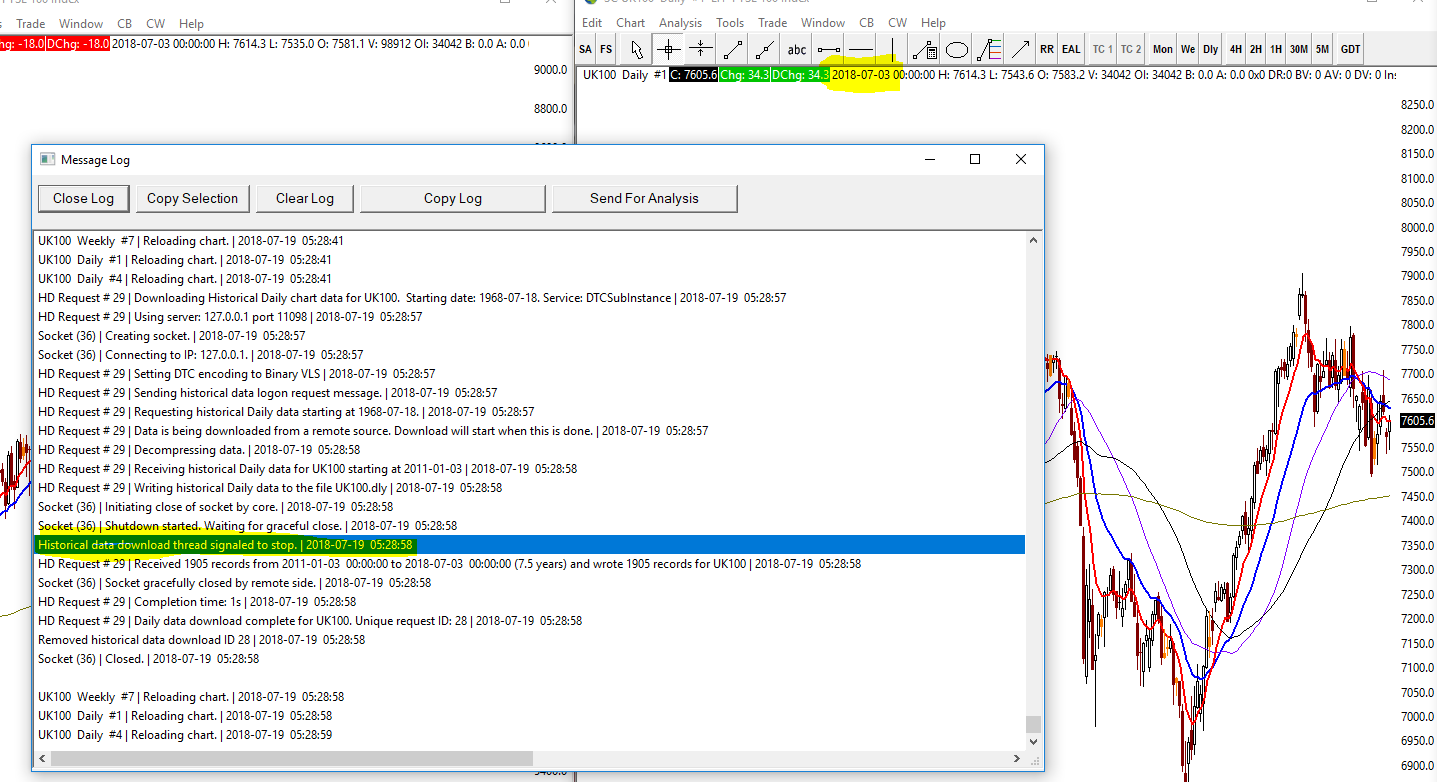Set chart to 5M bars
Viewport: 1437px width, 782px height.
tap(1322, 49)
